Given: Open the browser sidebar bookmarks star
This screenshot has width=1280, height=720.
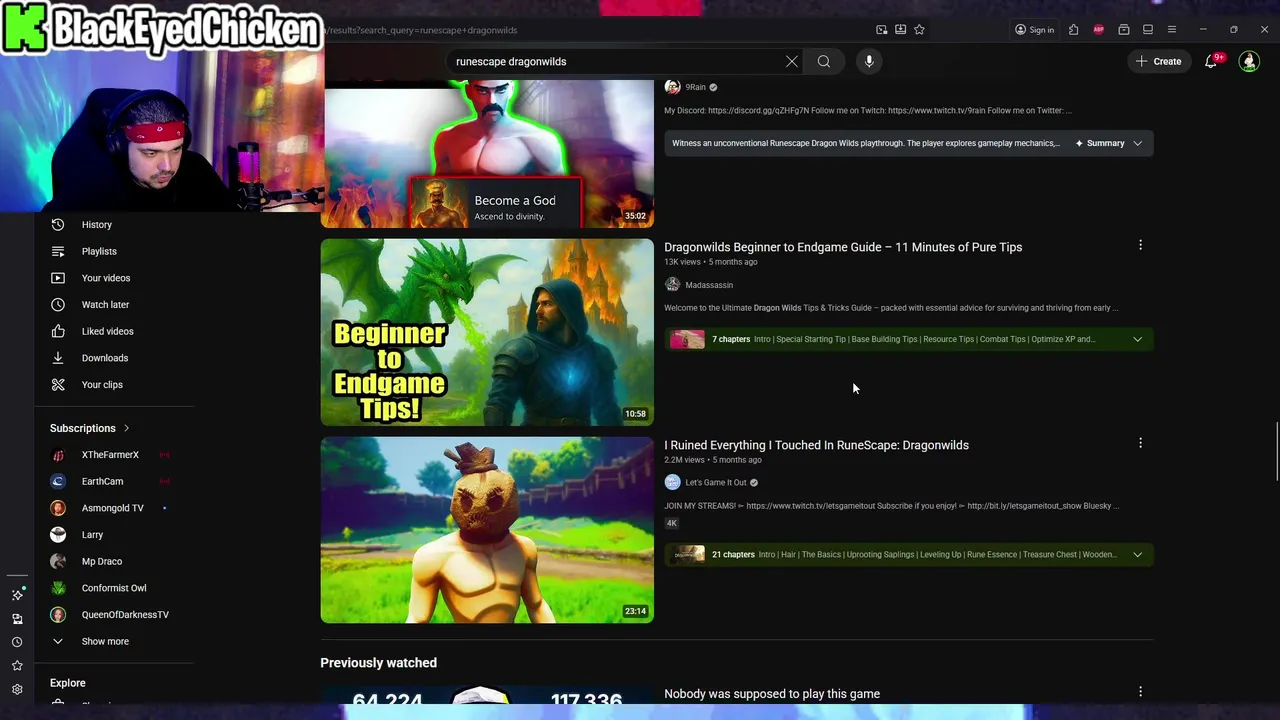Looking at the screenshot, I should click(17, 666).
